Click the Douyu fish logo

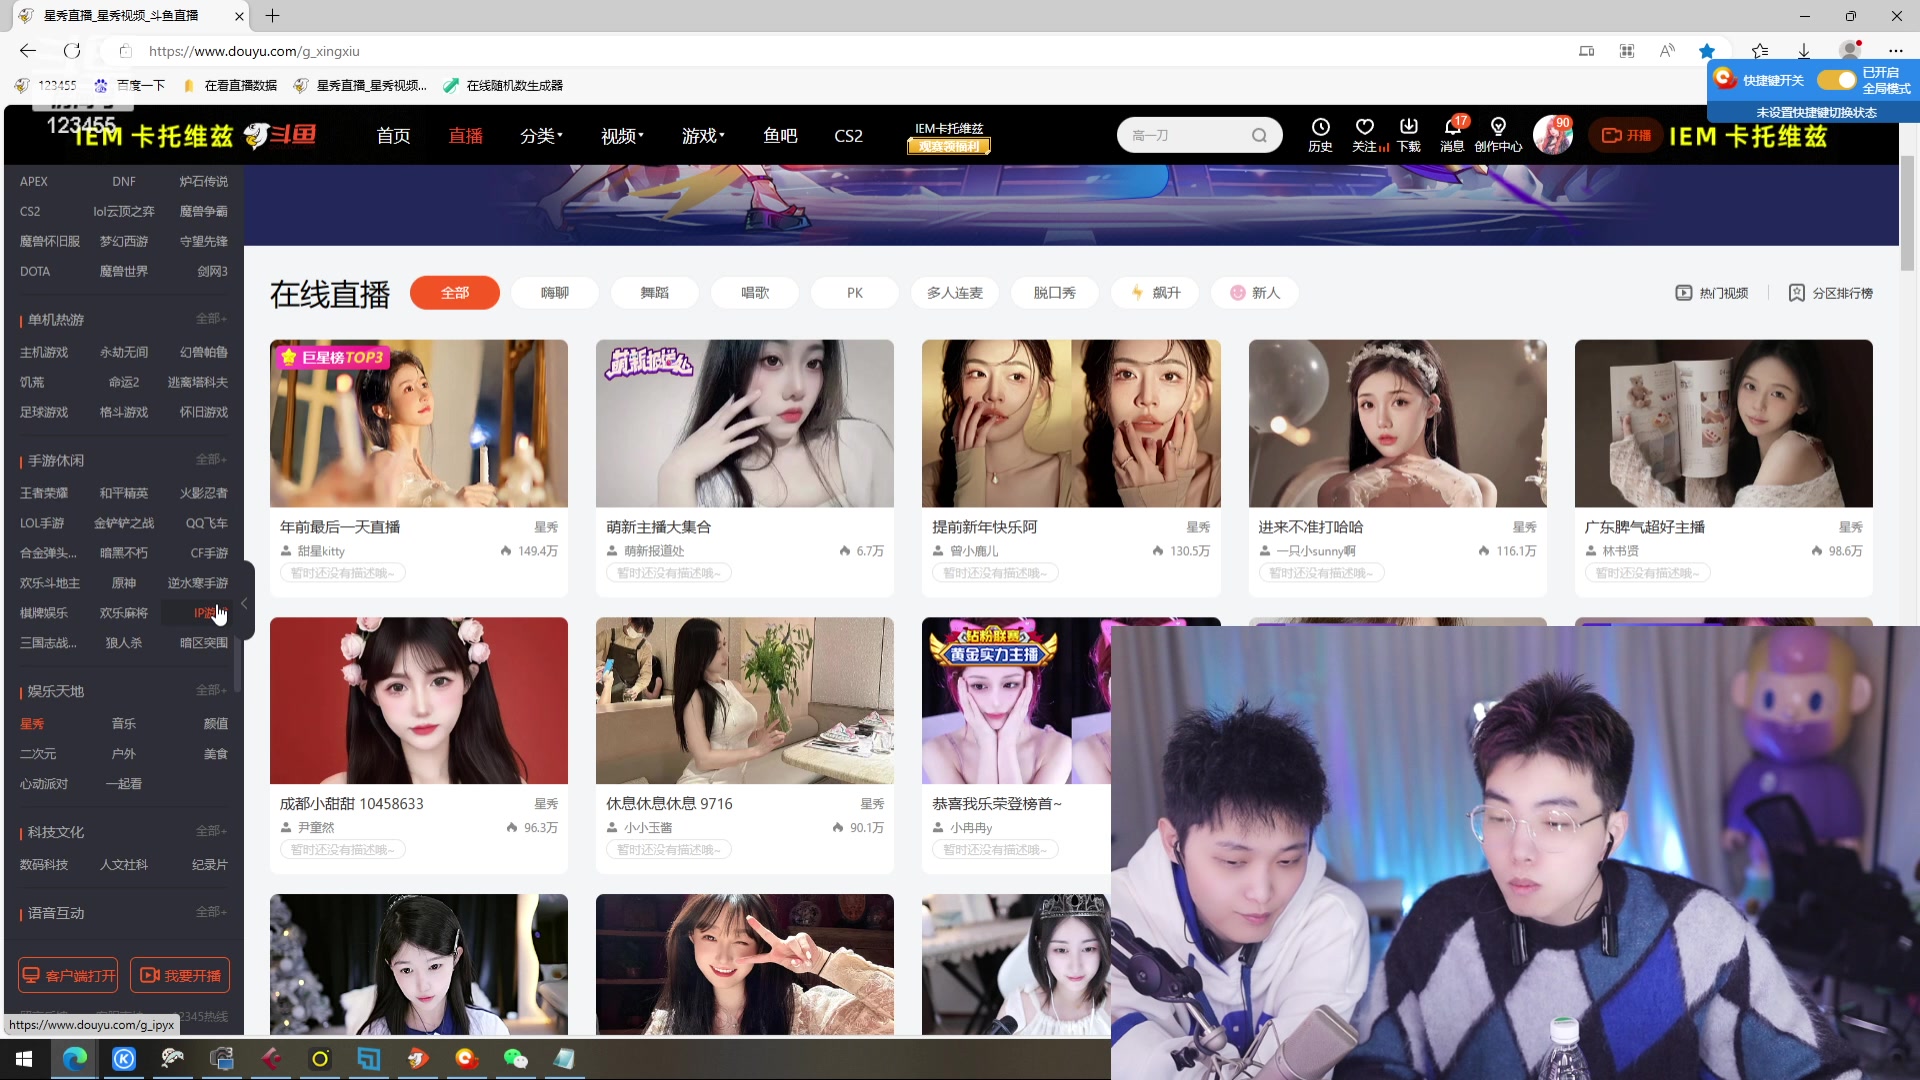(x=283, y=135)
